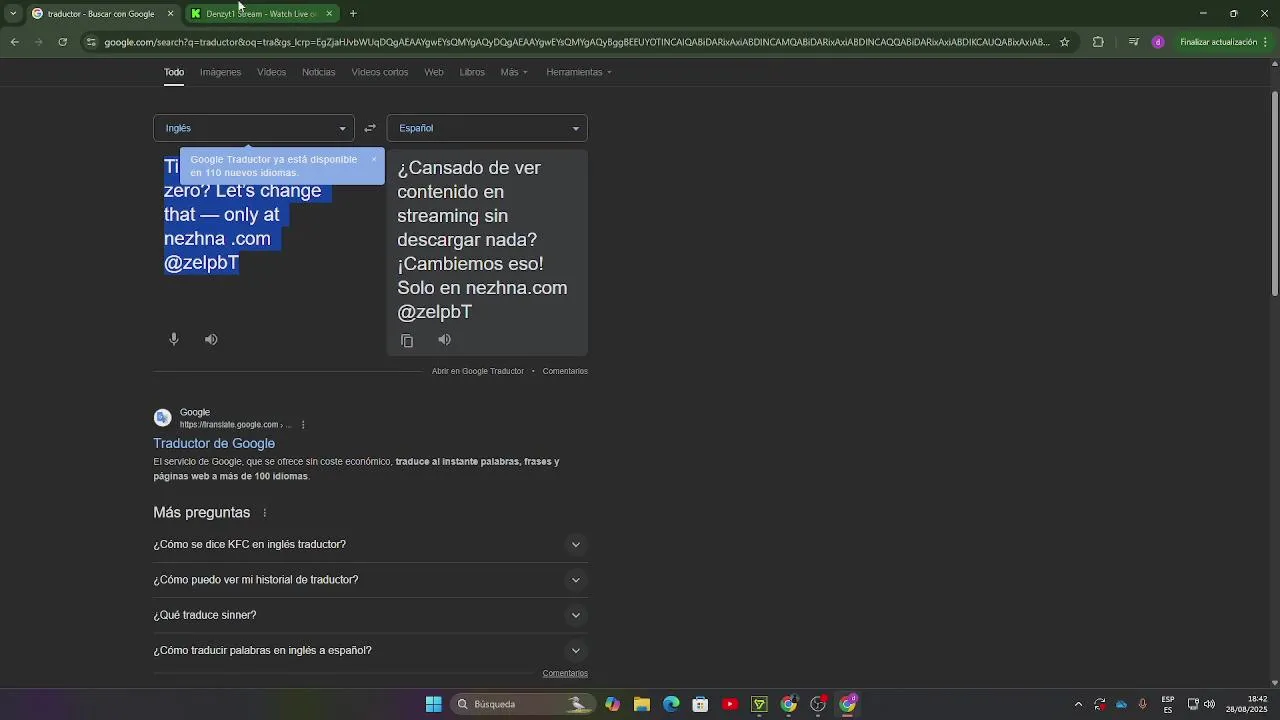
Task: Switch to the Videos search tab
Action: (271, 72)
